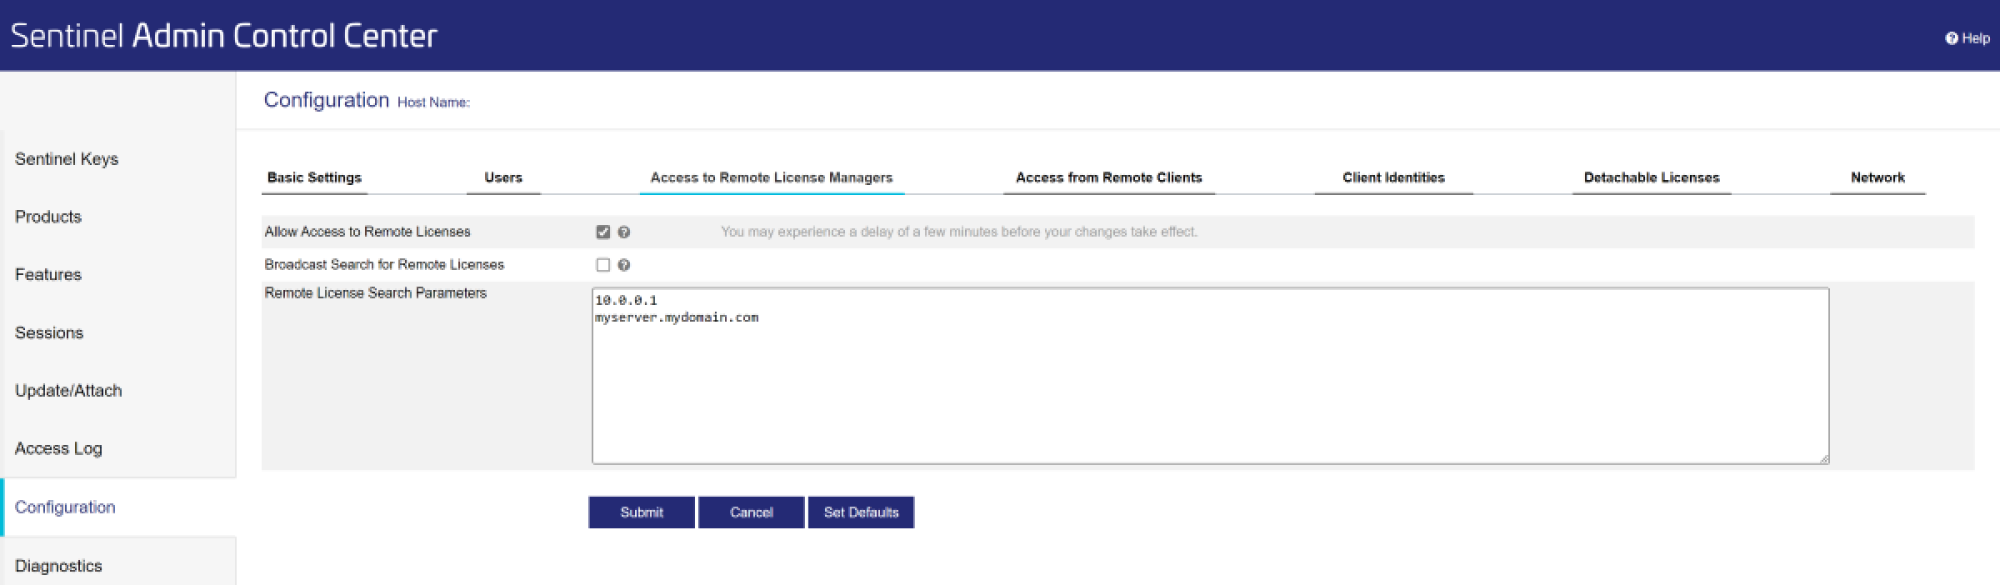Click Set Defaults button
The image size is (2000, 585).
[x=861, y=512]
